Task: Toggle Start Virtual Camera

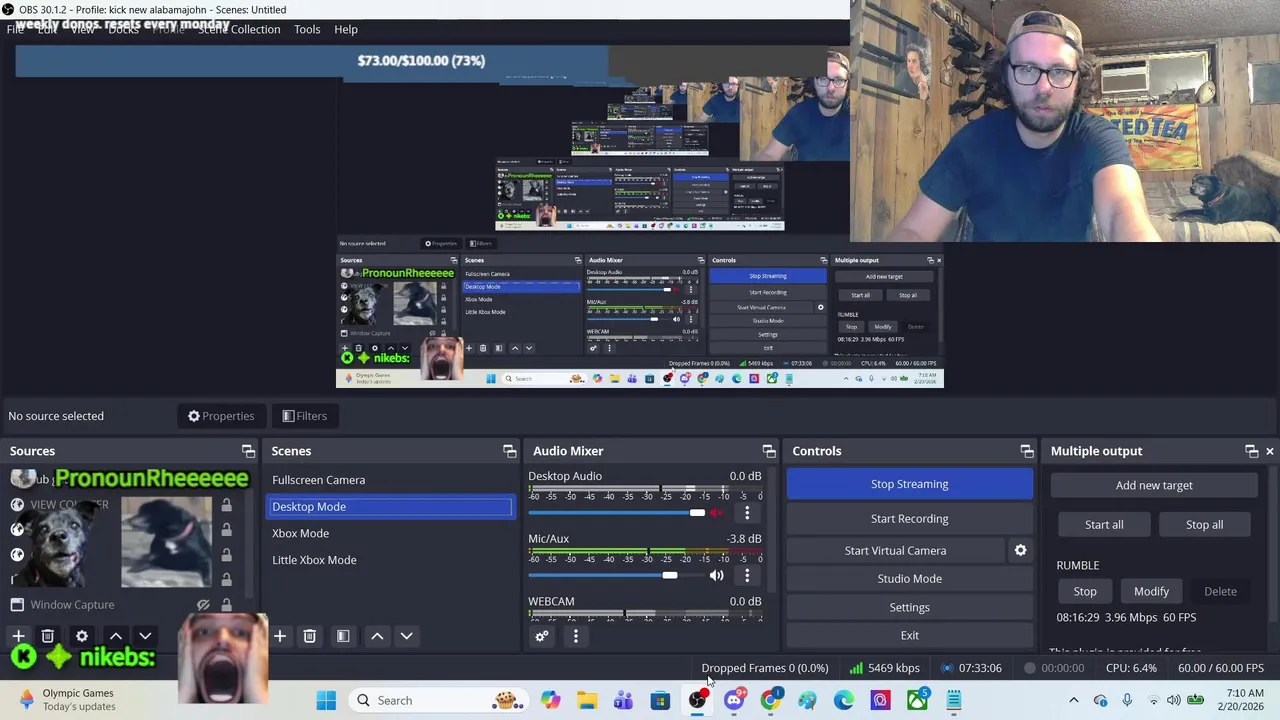Action: [895, 551]
